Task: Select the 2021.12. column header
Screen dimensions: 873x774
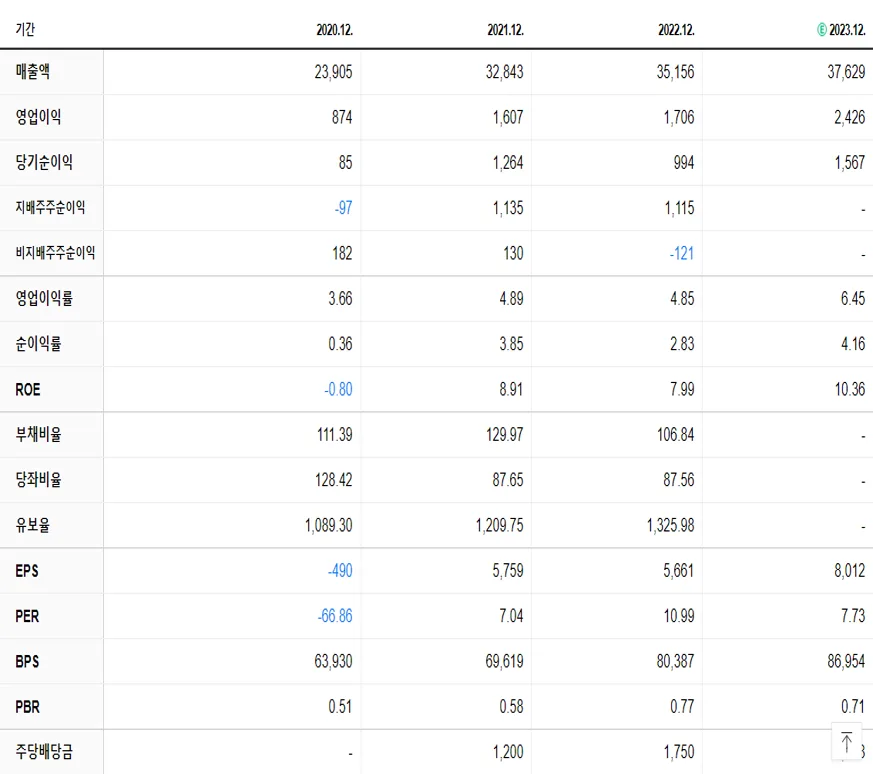Action: tap(506, 30)
